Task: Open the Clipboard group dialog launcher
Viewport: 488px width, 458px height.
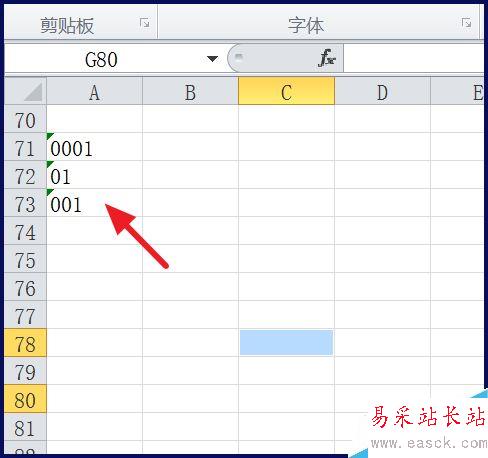Action: pos(144,23)
